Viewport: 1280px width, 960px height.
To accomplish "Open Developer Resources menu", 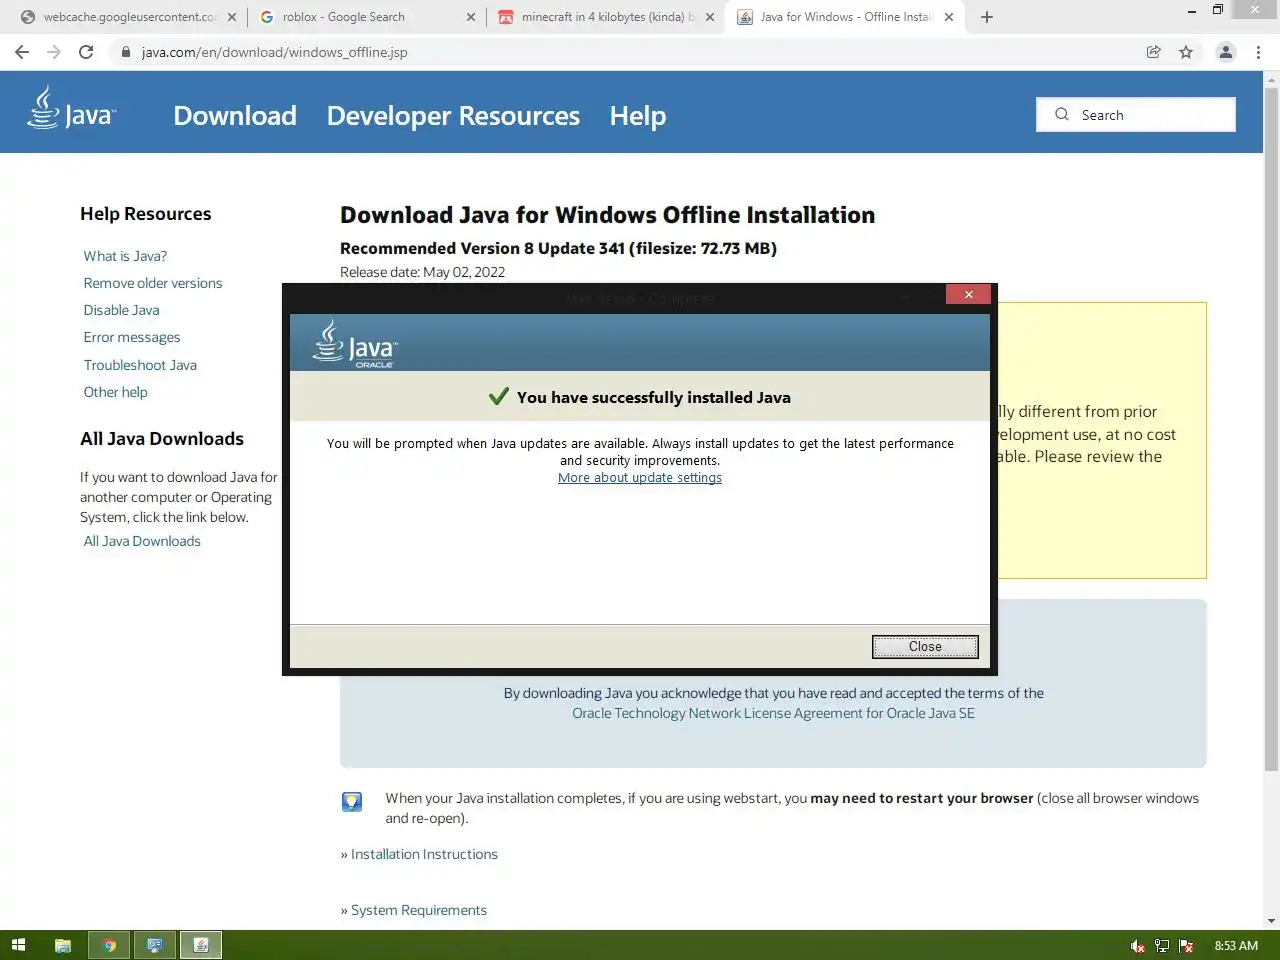I will [x=453, y=116].
